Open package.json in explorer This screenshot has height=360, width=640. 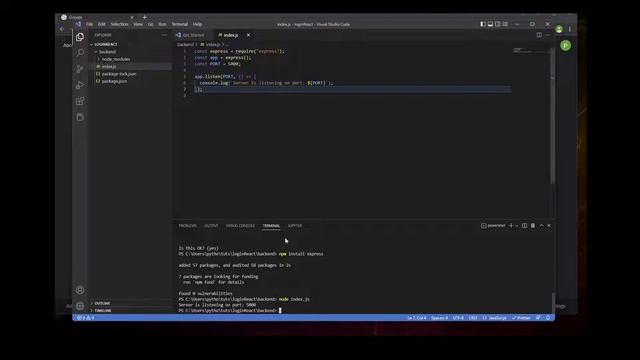(x=131, y=81)
